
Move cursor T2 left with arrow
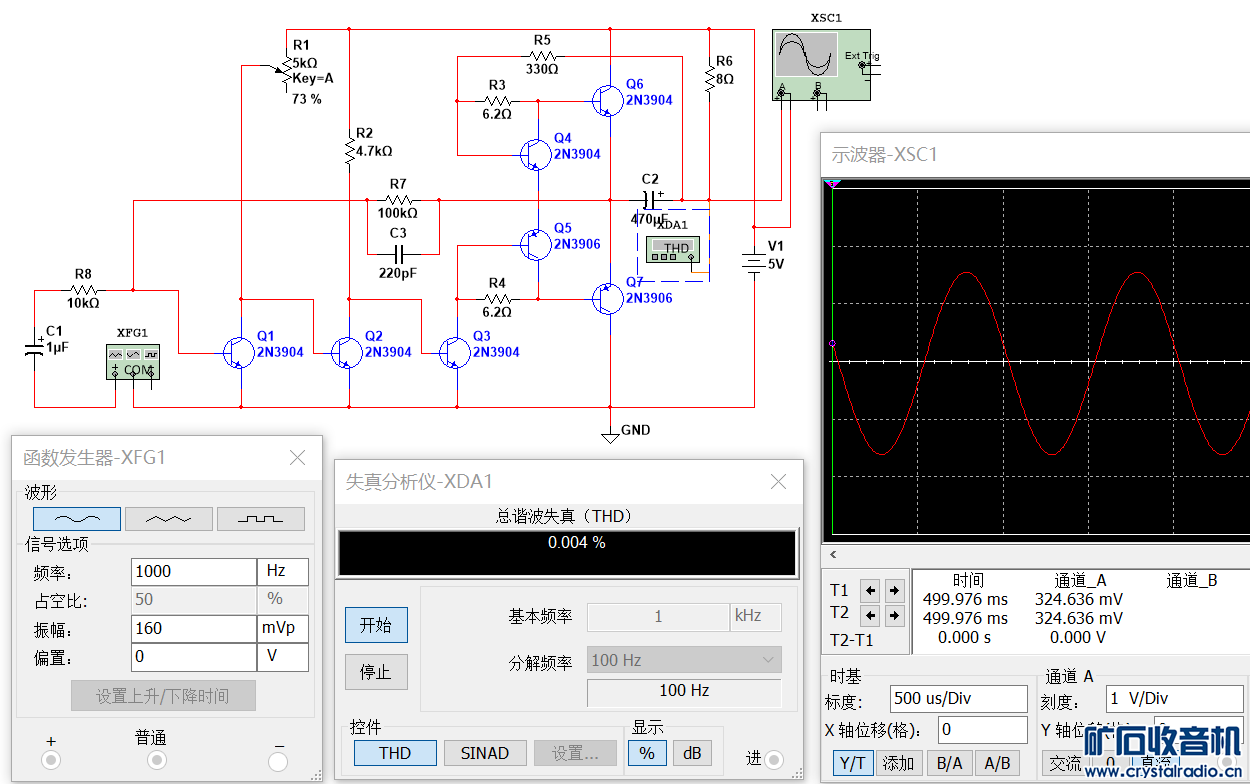pyautogui.click(x=870, y=614)
